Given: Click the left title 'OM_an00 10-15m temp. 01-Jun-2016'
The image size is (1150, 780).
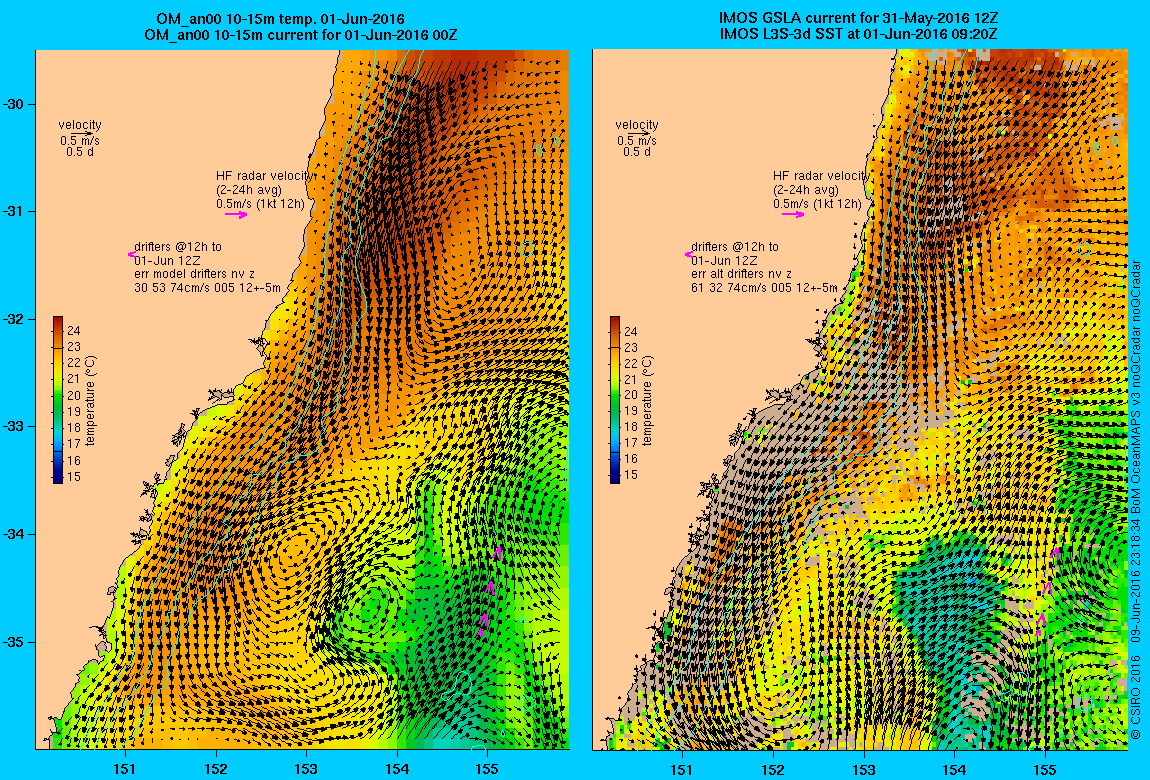Looking at the screenshot, I should [x=280, y=19].
